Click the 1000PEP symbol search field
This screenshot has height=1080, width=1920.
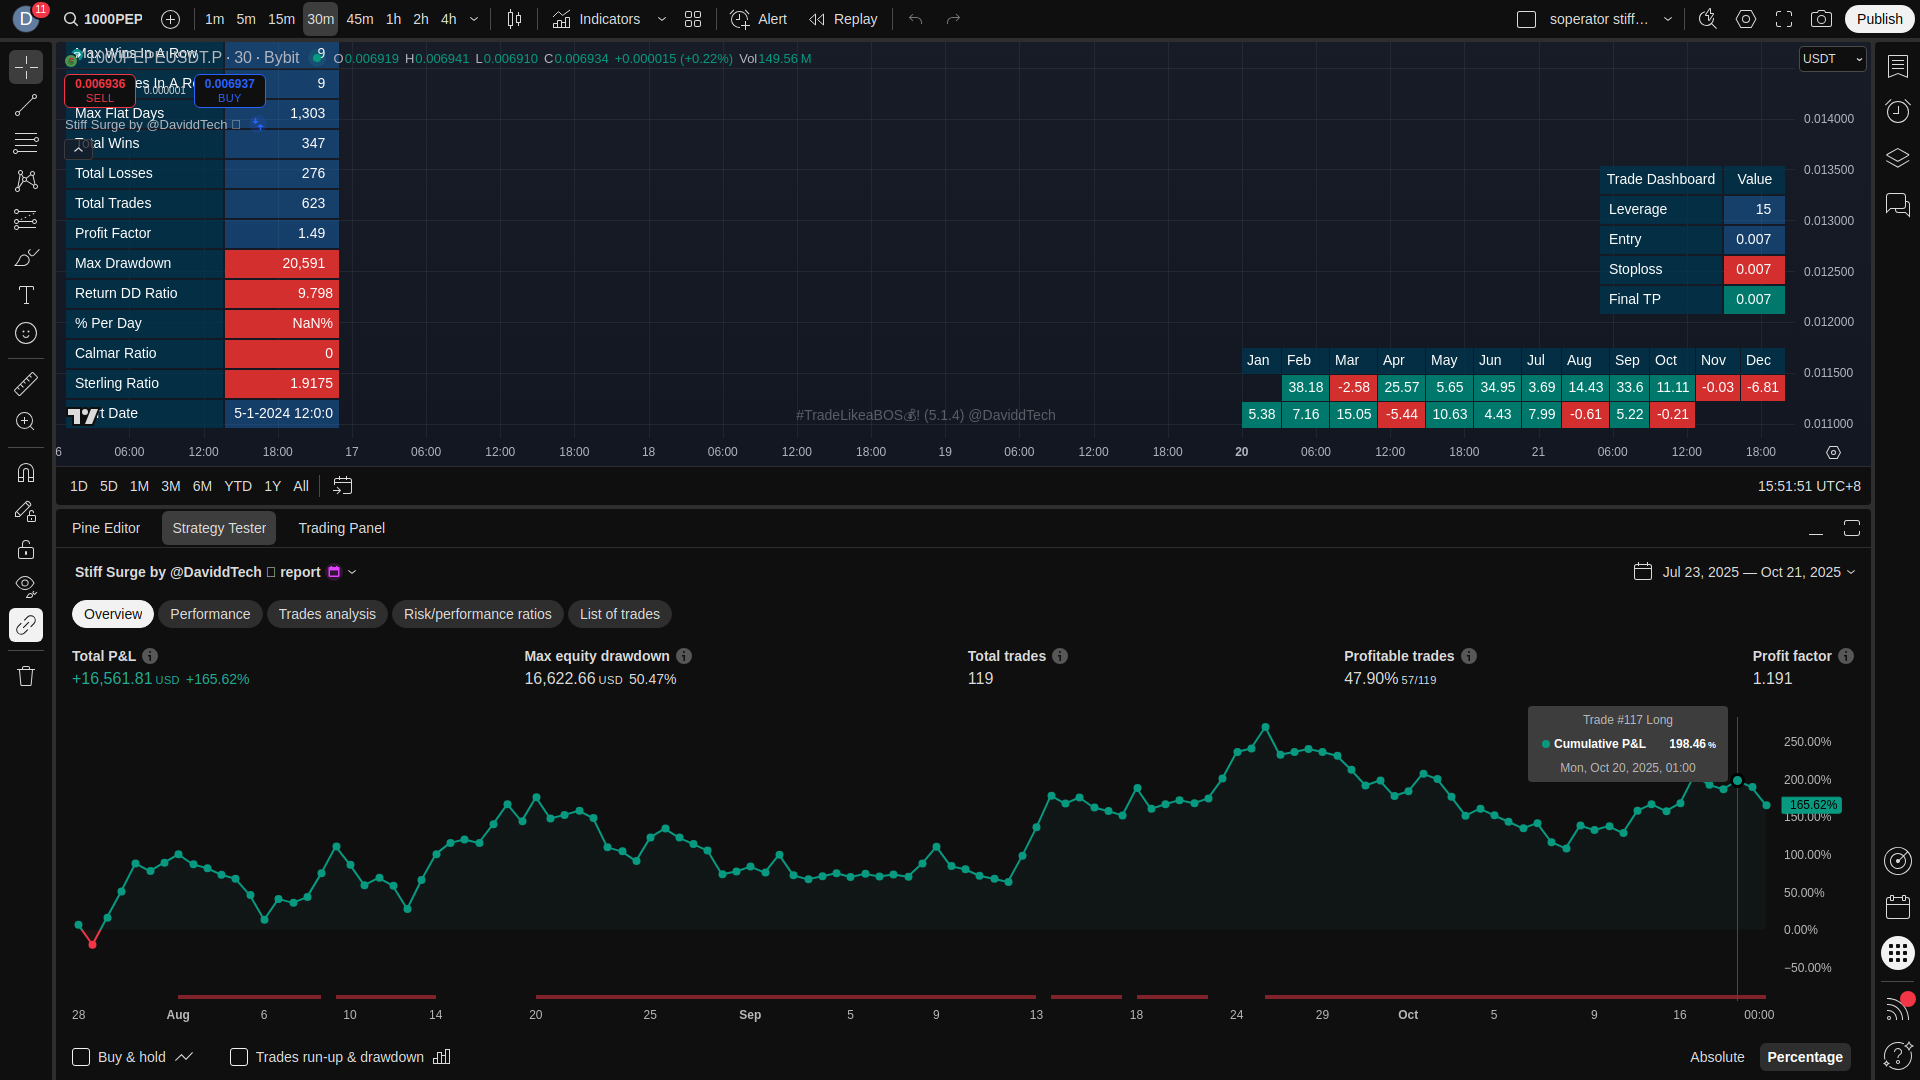point(103,19)
